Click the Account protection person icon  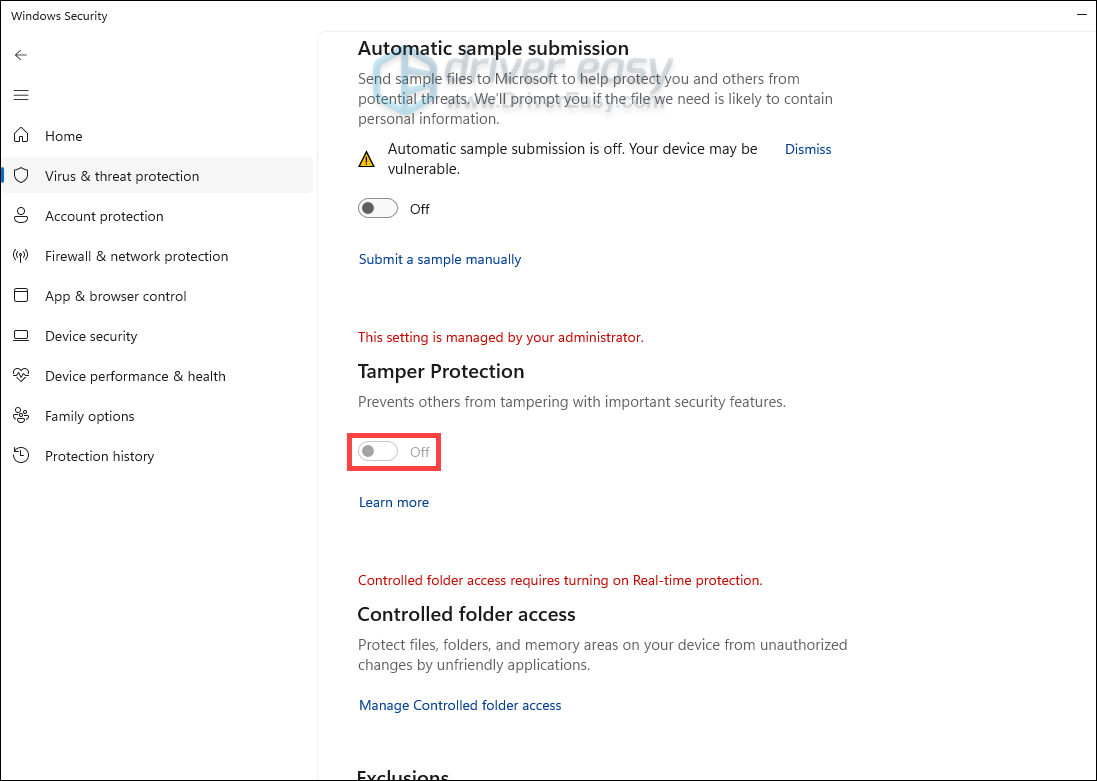point(21,216)
